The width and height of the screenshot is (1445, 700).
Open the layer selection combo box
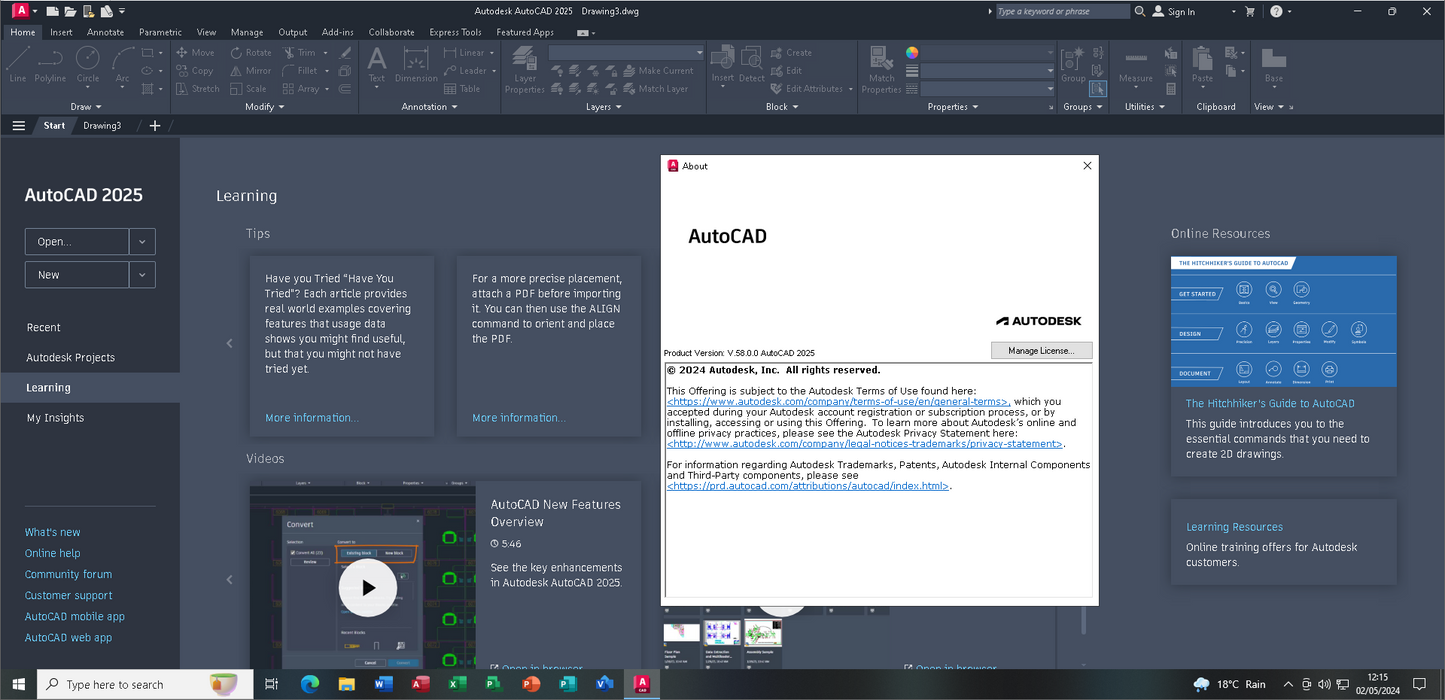627,53
